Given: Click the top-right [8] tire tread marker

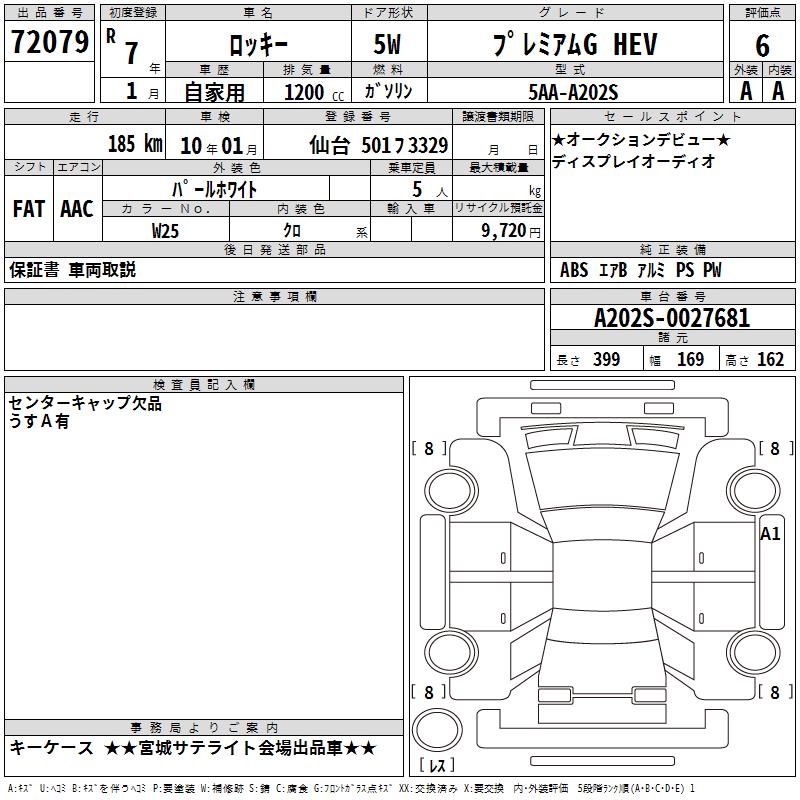Looking at the screenshot, I should click(774, 449).
